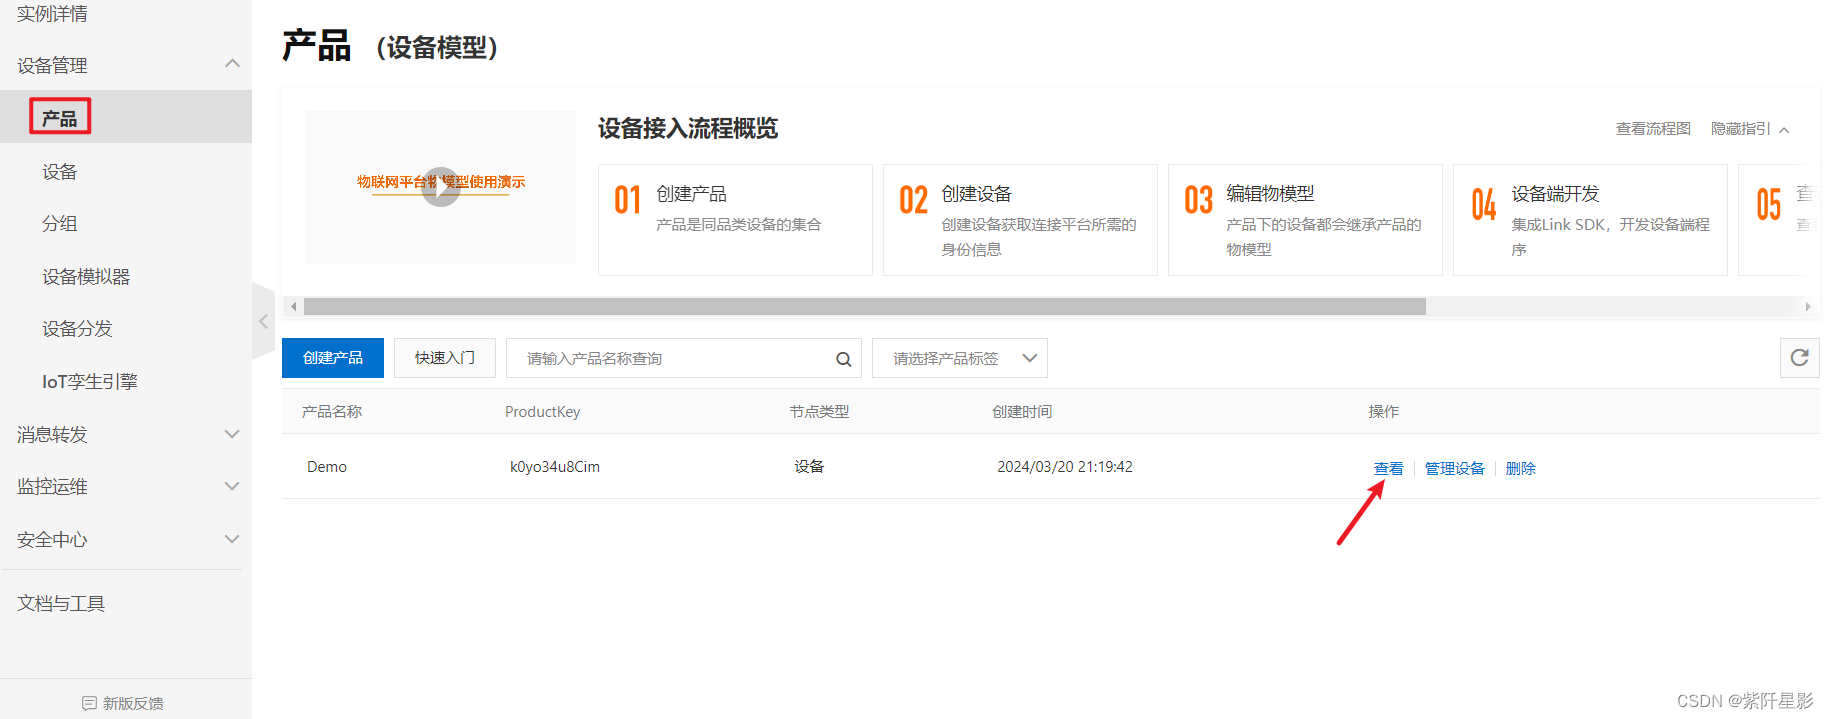Screen dimensions: 1829x719
Task: Select 产品 in the sidebar
Action: point(60,117)
